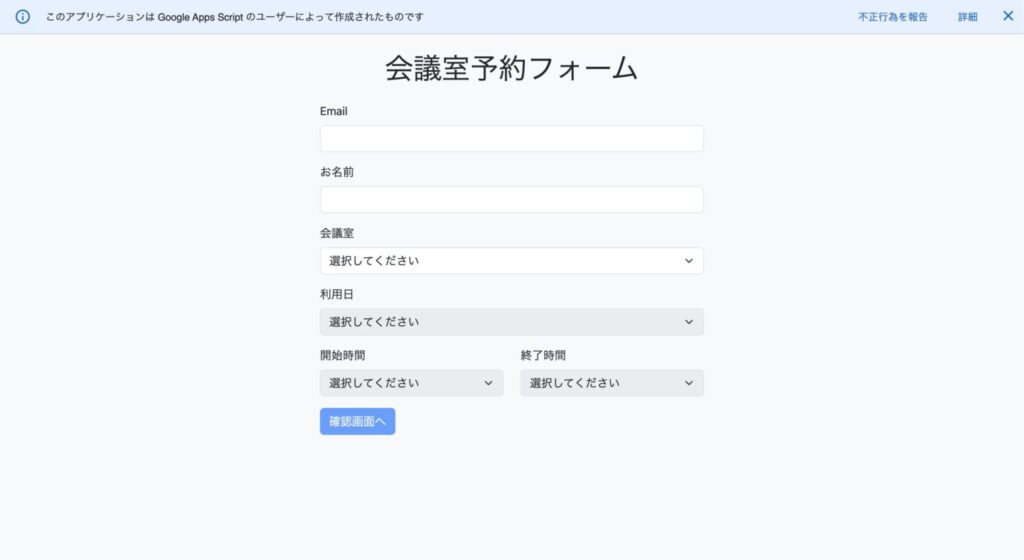Click the 確認画面へ button
The image size is (1024, 560).
click(357, 422)
